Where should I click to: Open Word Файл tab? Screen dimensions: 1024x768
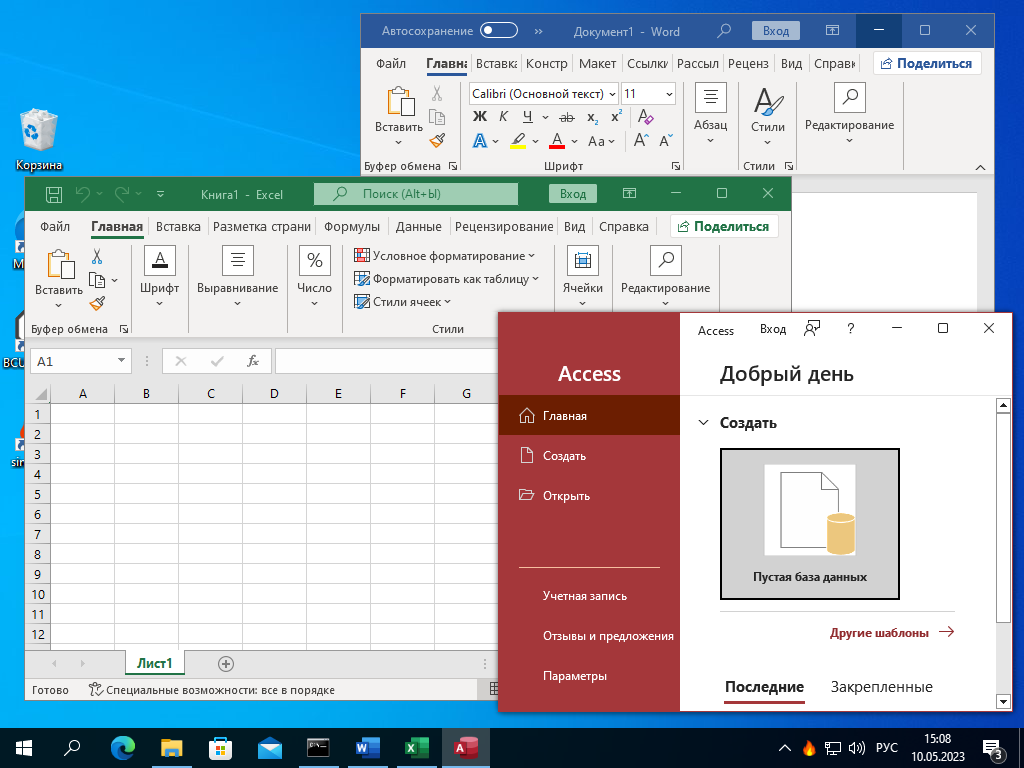pyautogui.click(x=391, y=63)
